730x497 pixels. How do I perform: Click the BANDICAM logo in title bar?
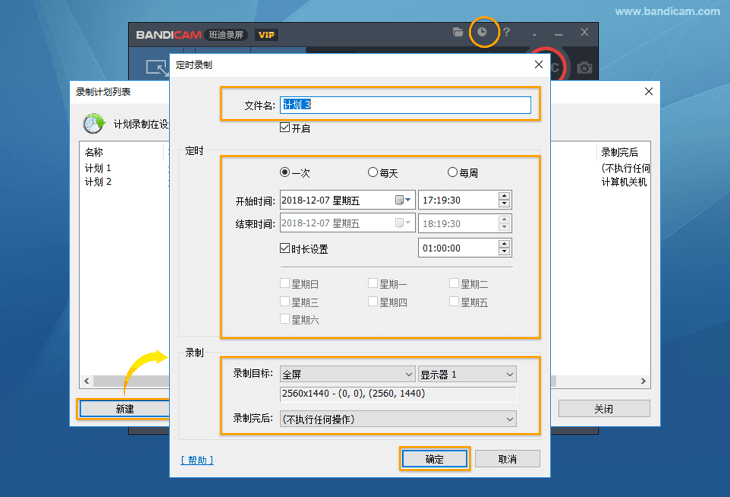point(169,35)
